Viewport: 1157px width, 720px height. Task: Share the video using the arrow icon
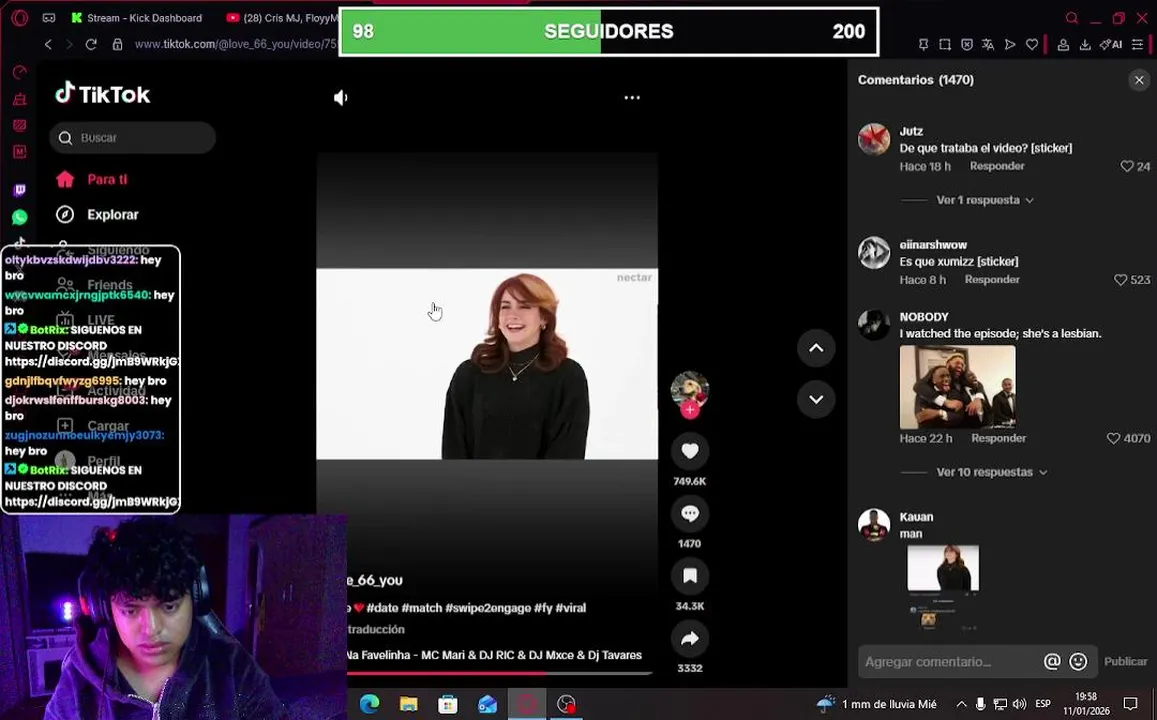point(689,639)
